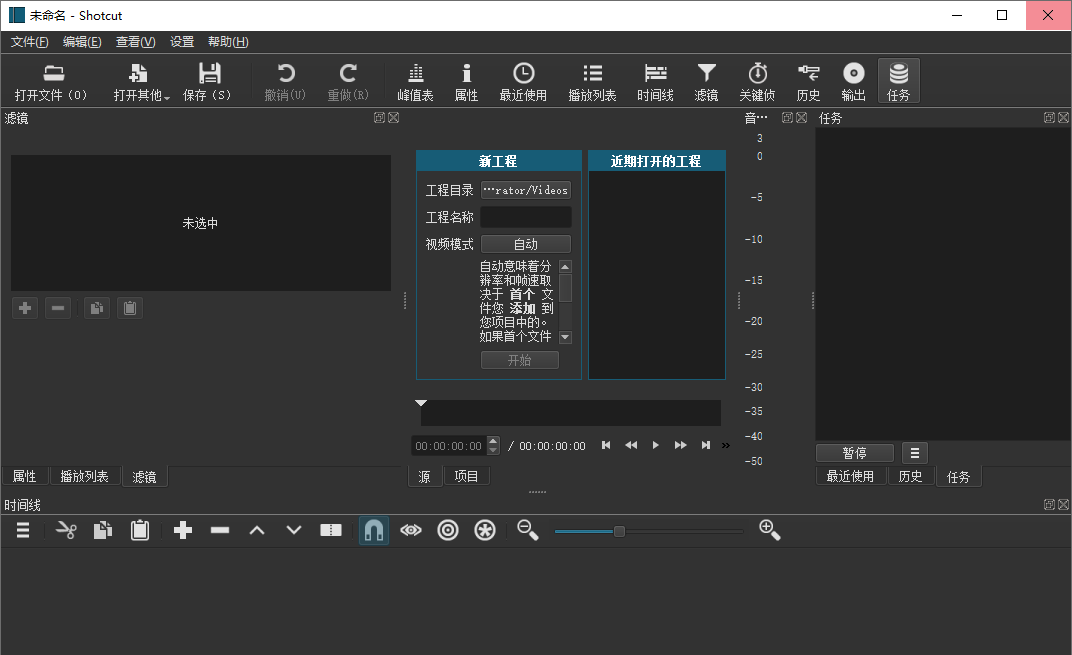
Task: Click the timeline zoom out magnifier
Action: point(528,530)
